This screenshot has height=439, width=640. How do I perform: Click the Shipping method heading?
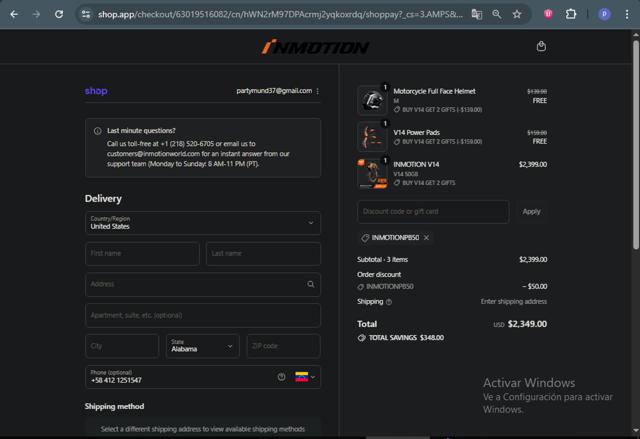[x=114, y=406]
